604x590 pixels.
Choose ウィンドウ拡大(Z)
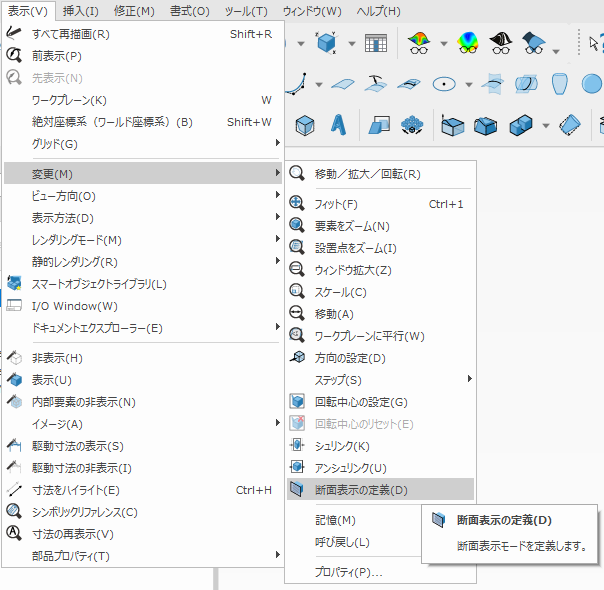381,270
